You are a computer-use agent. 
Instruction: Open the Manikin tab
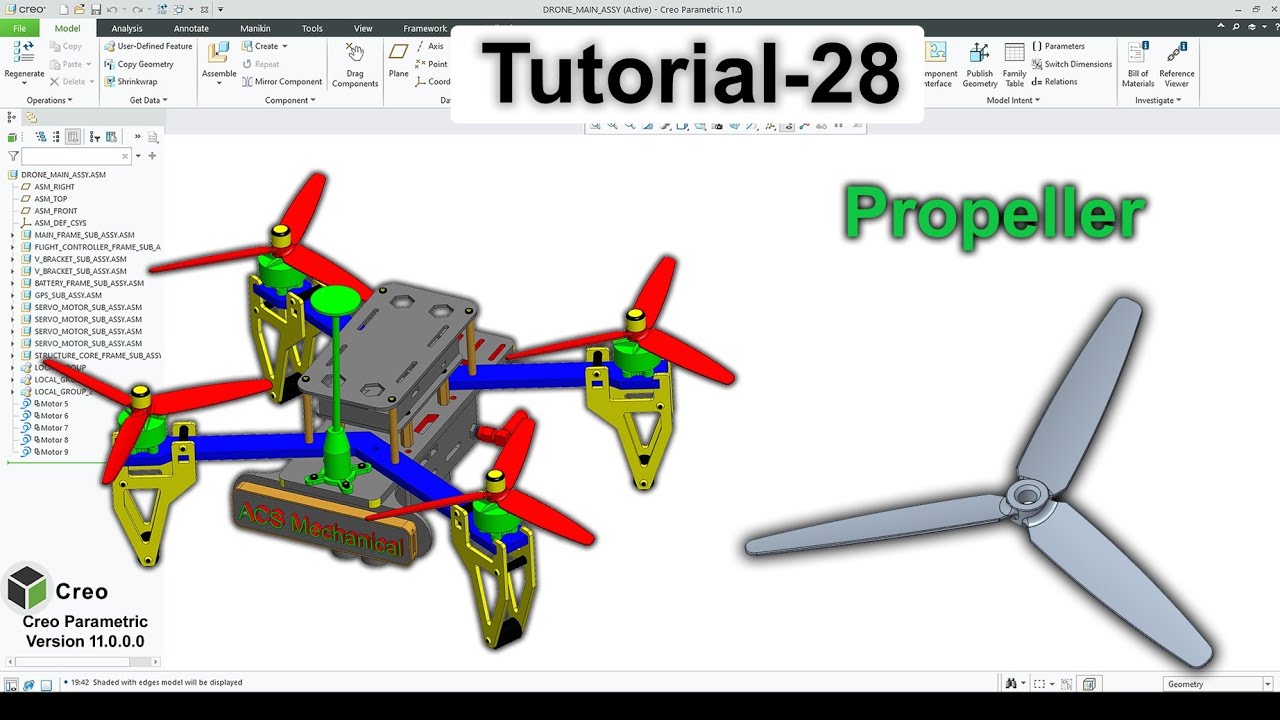coord(255,28)
